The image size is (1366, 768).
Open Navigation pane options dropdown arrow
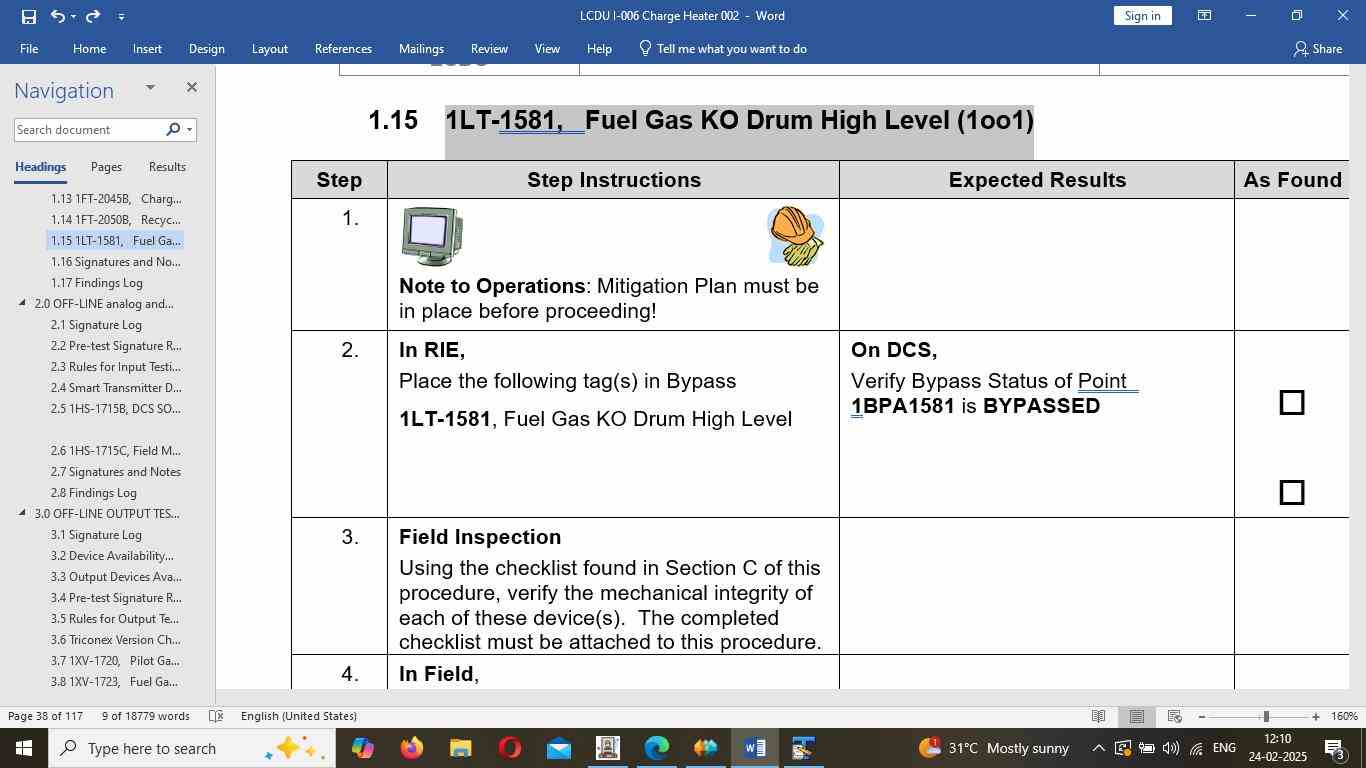click(x=150, y=88)
